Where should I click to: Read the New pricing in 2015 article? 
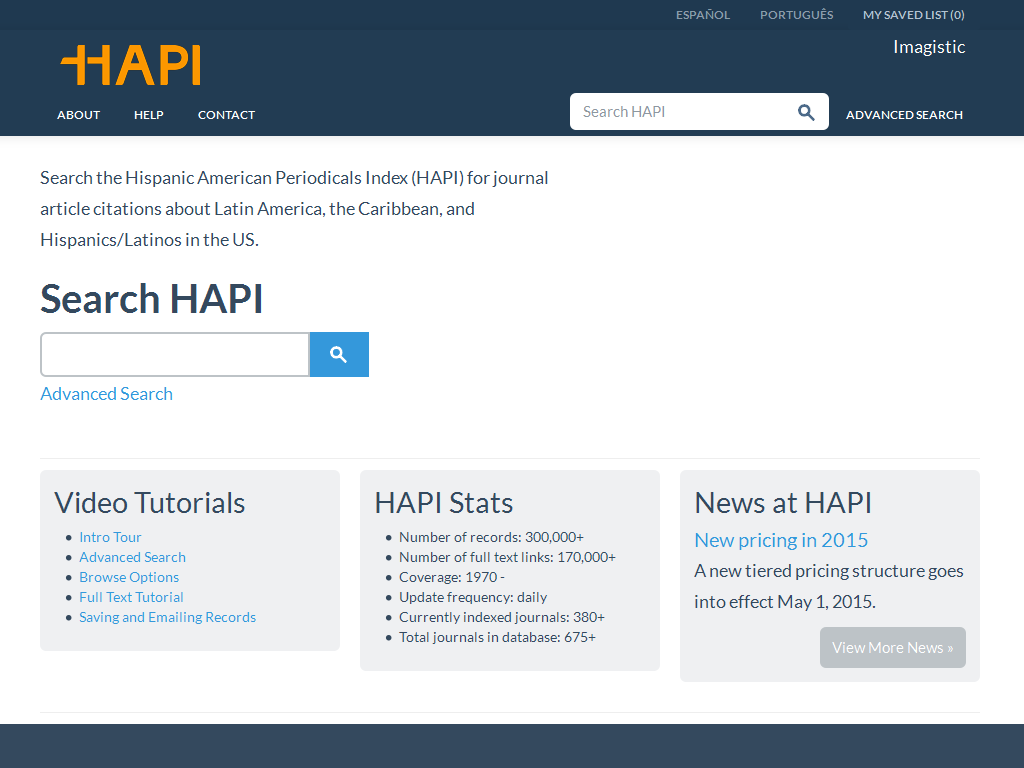[x=781, y=539]
